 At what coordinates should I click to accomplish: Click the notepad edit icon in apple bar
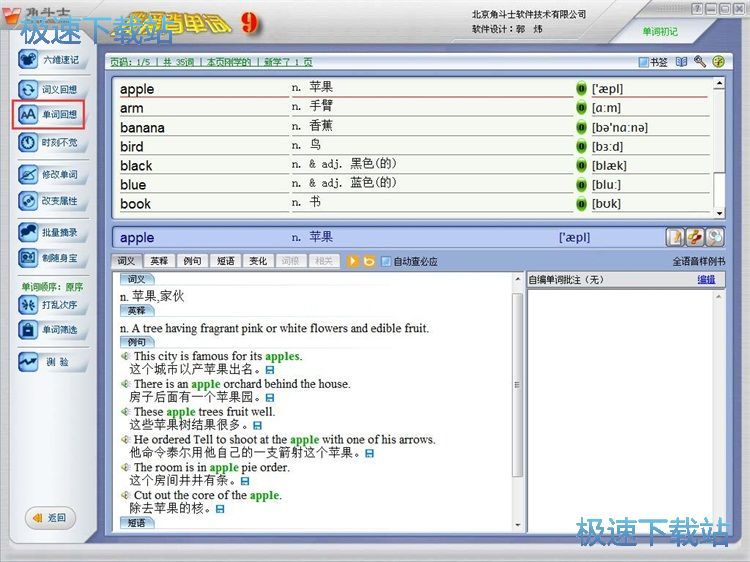click(675, 237)
